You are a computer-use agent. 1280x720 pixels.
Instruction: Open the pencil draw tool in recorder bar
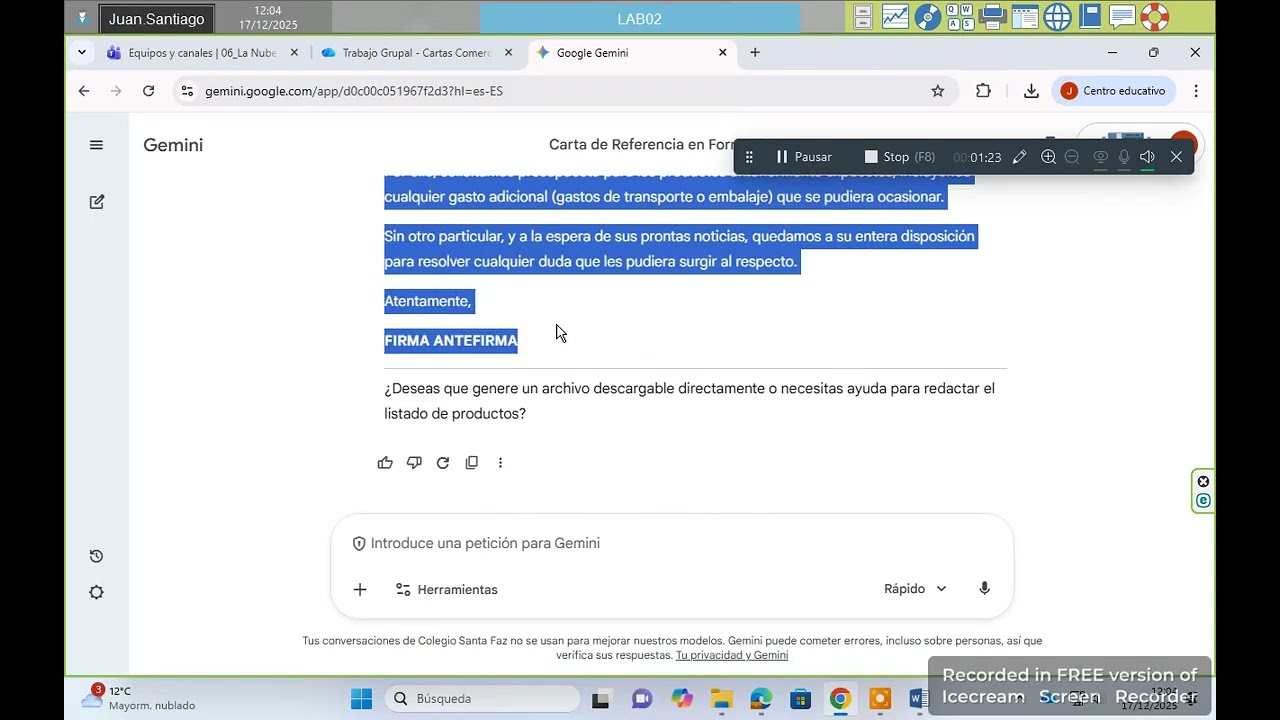1019,157
